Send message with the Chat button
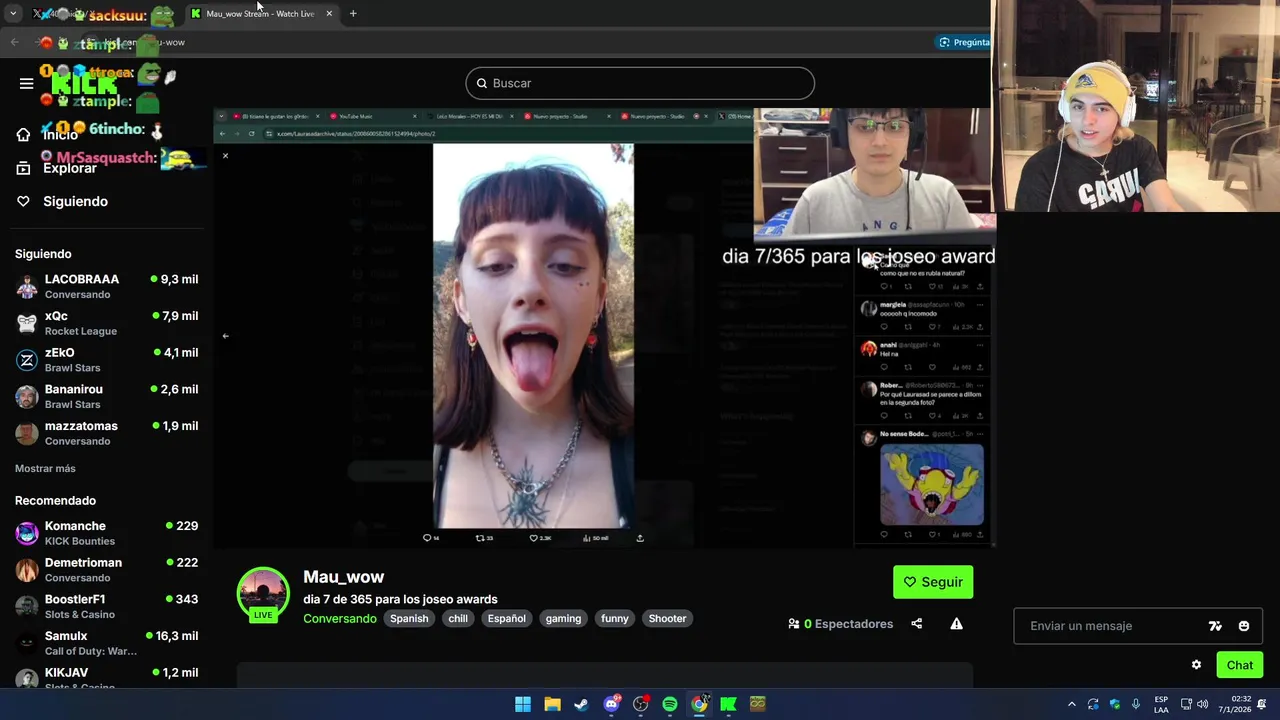 tap(1240, 665)
